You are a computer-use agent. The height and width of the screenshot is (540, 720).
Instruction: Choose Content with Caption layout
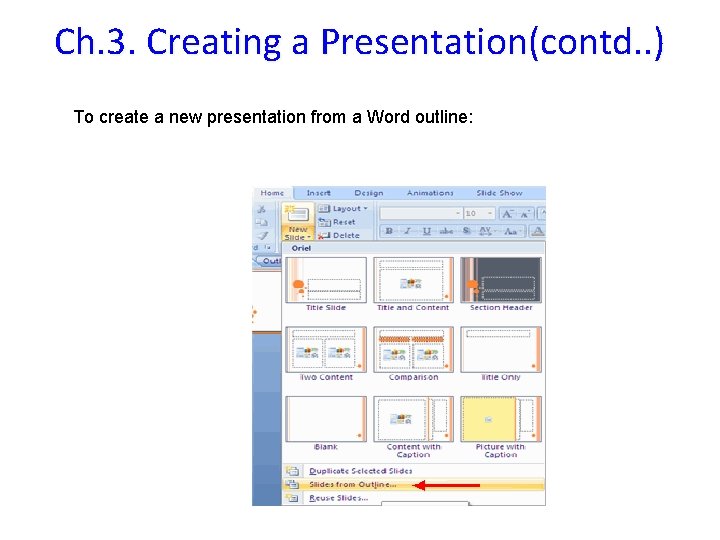413,419
